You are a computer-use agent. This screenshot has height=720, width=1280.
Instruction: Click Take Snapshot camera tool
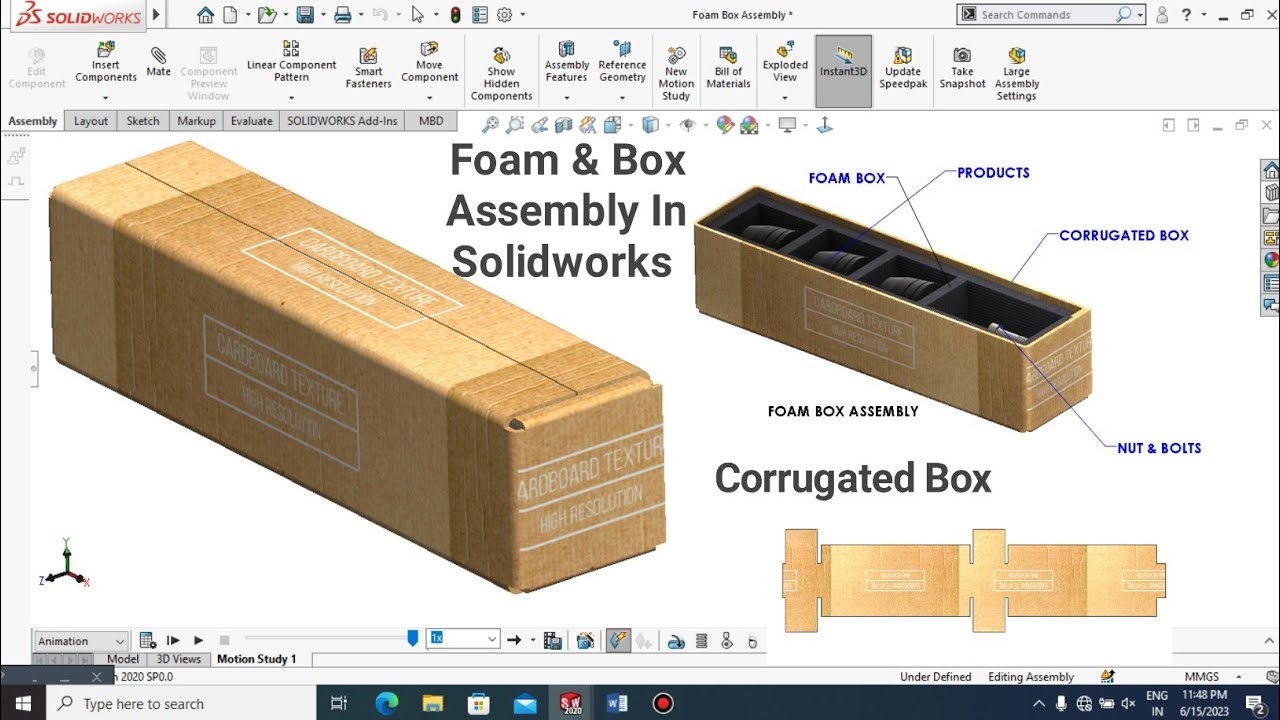tap(962, 68)
